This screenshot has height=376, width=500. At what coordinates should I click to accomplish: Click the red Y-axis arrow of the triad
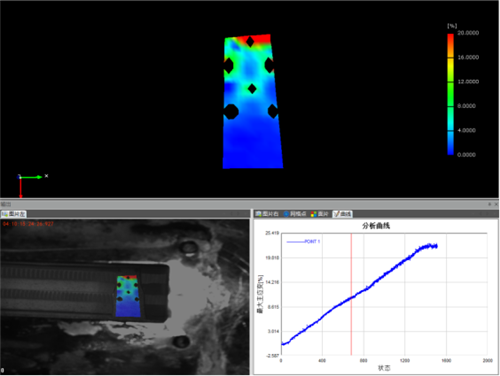[x=21, y=187]
